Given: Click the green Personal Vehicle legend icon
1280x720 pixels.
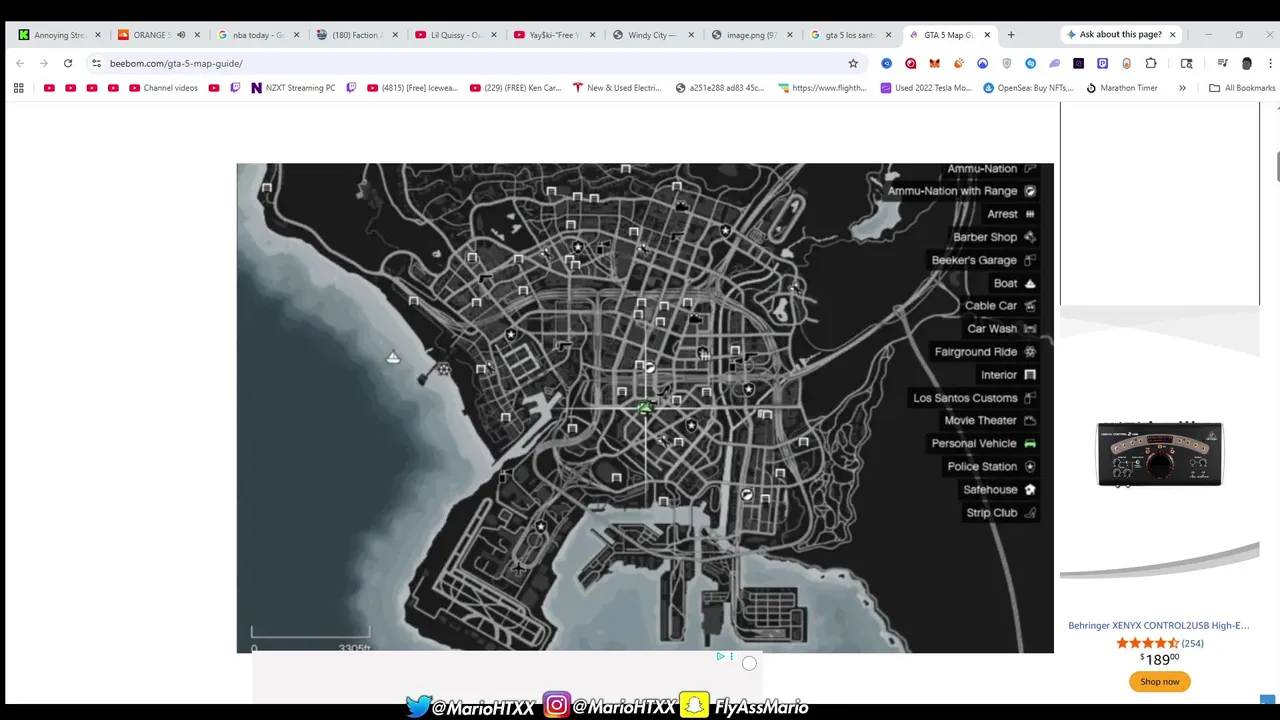Looking at the screenshot, I should click(1030, 444).
